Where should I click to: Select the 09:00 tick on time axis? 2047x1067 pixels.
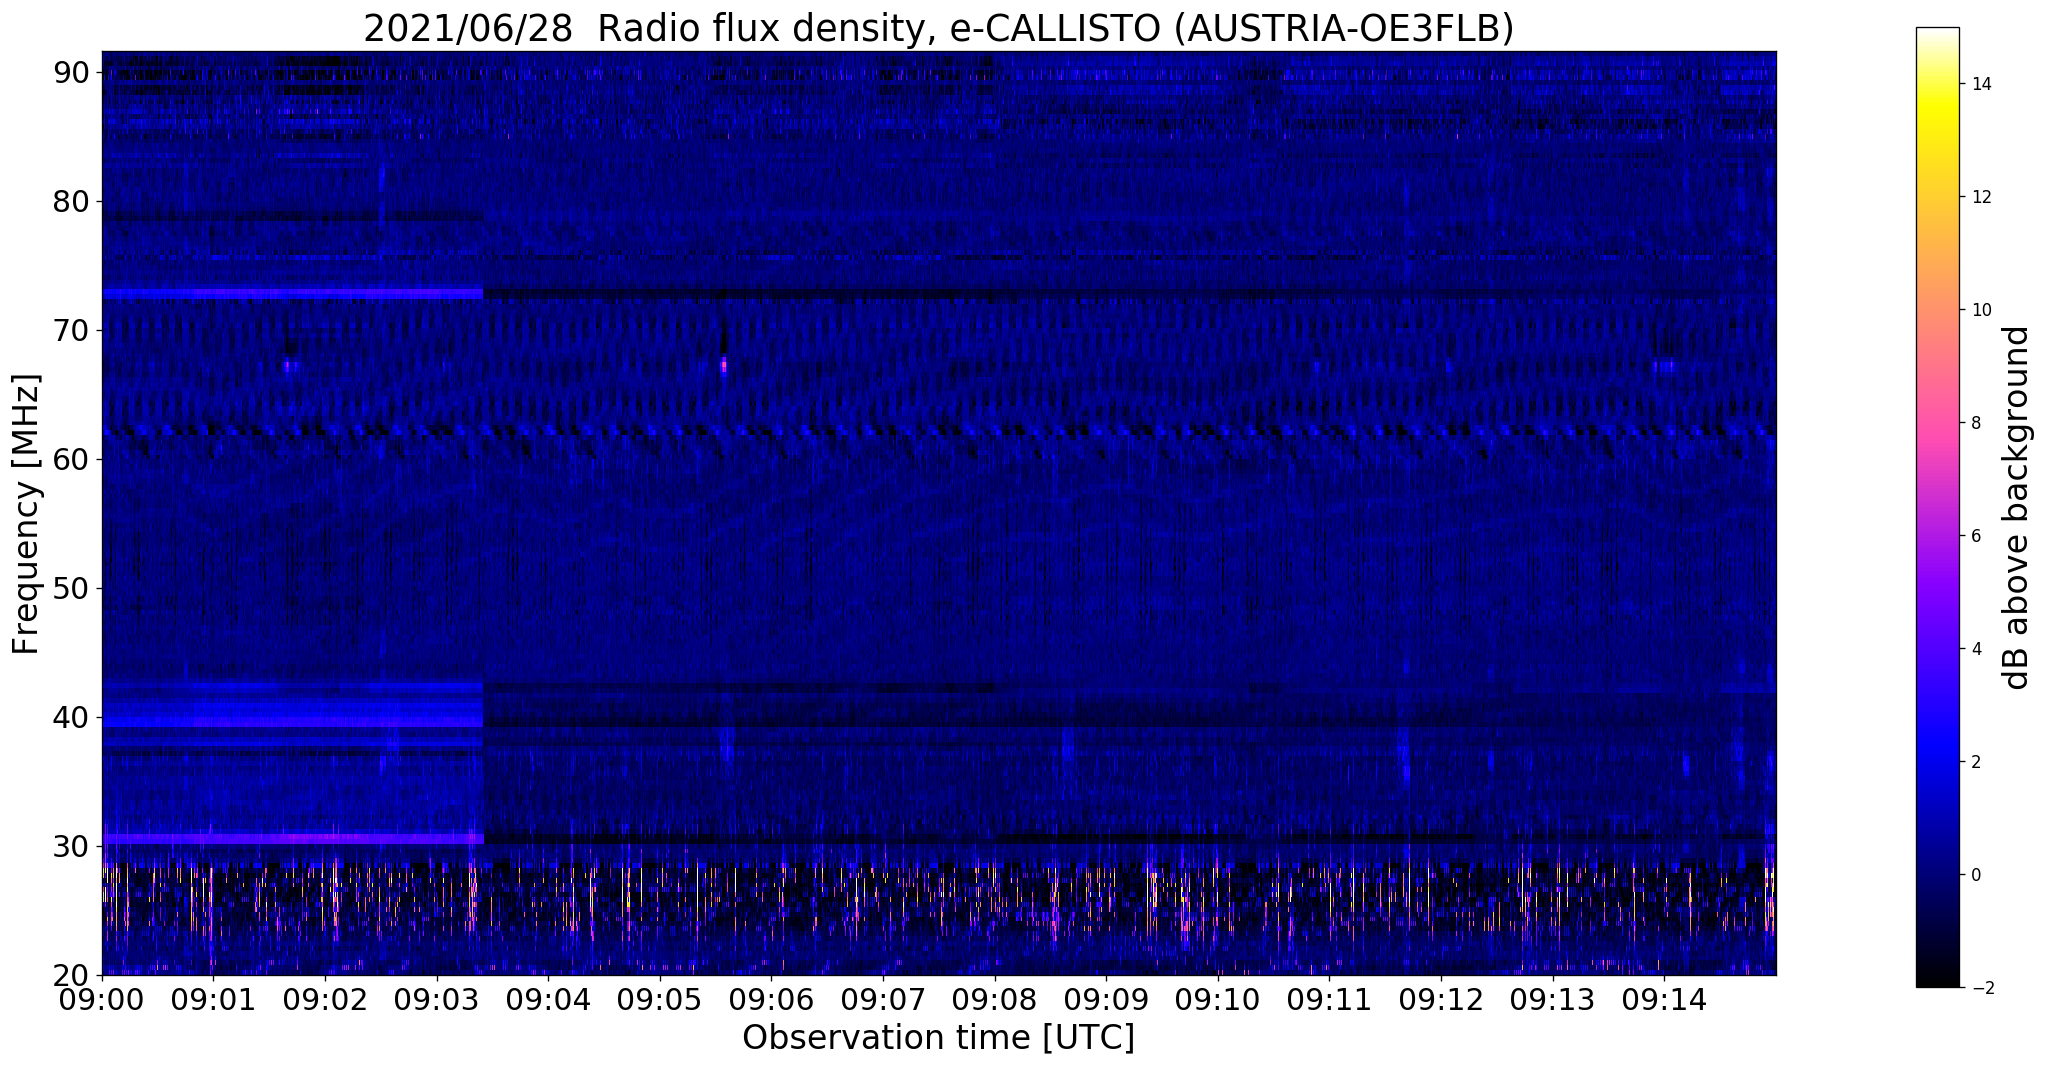[101, 999]
